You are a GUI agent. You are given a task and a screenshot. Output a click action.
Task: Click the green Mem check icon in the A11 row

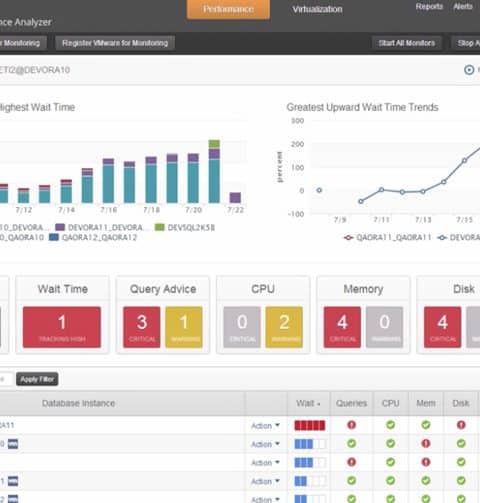pos(426,425)
